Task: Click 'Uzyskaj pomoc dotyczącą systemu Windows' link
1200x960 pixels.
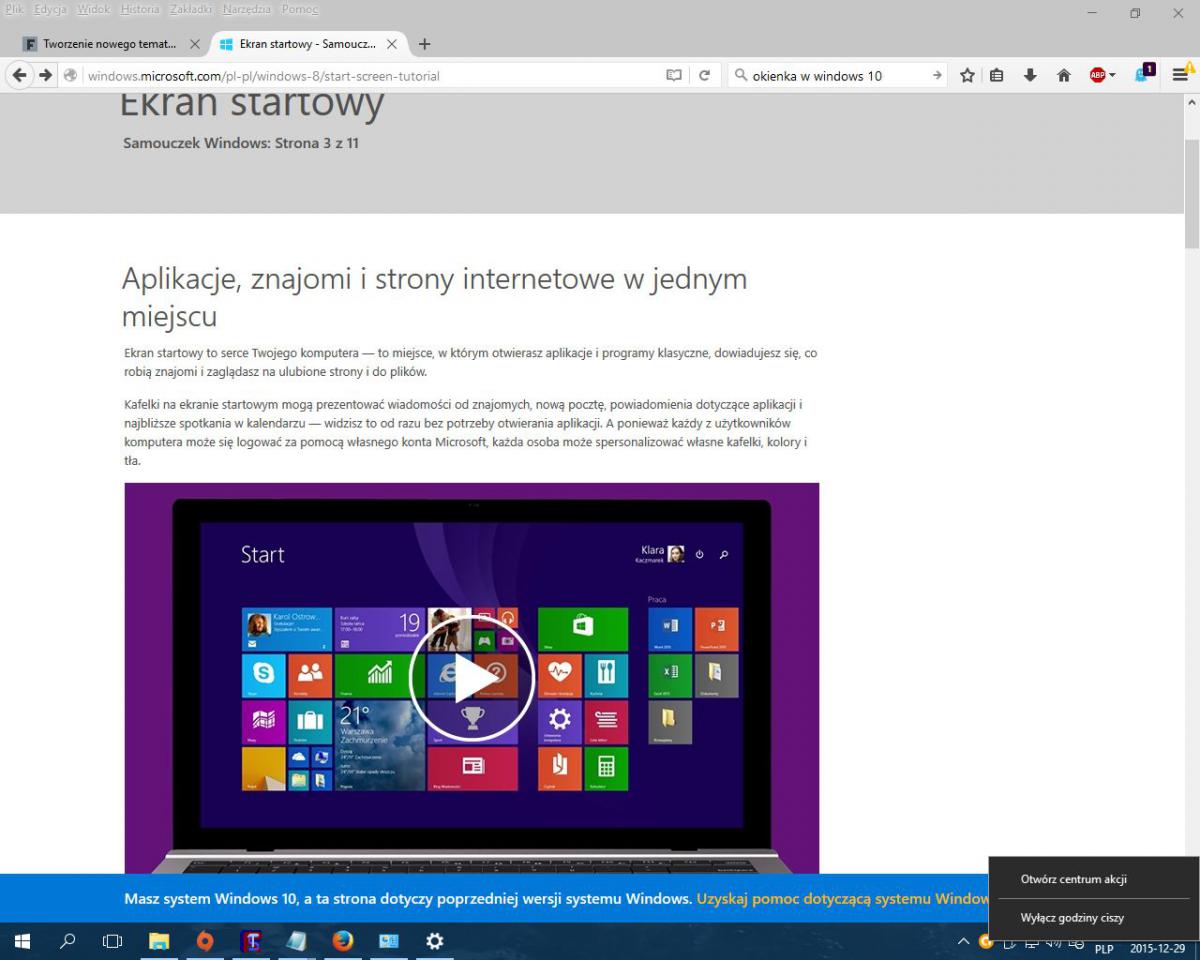Action: pos(843,898)
